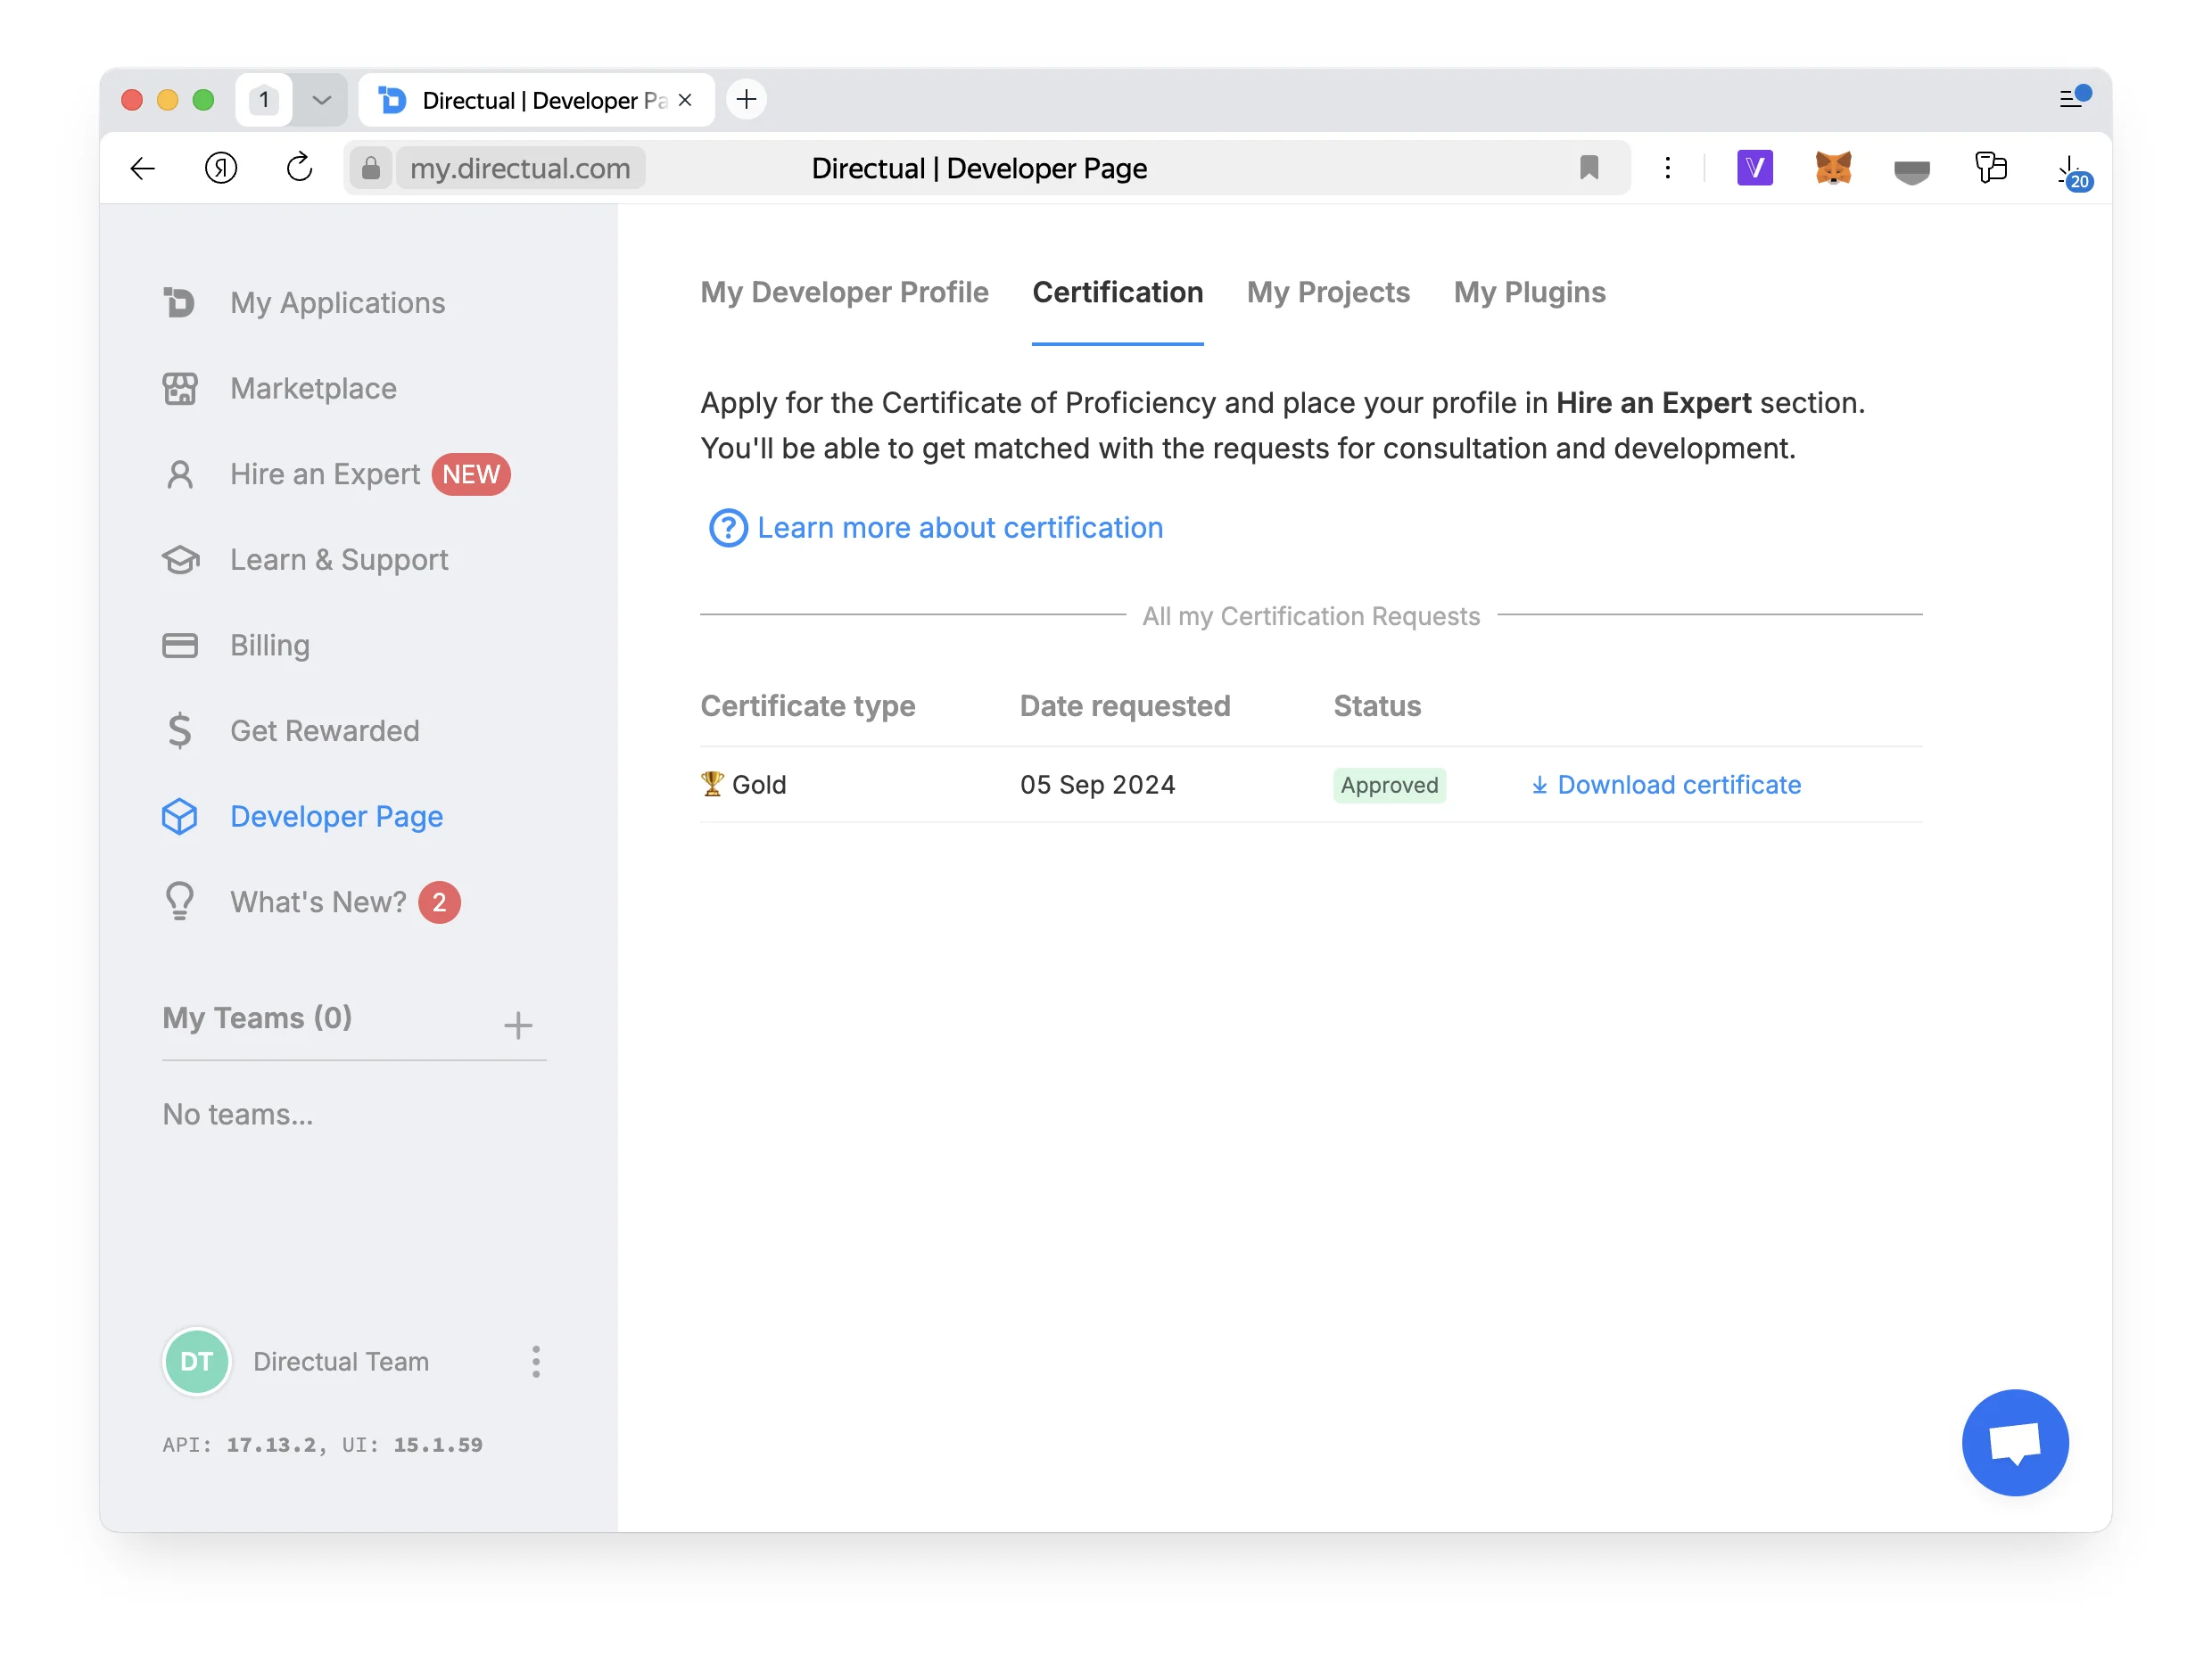The height and width of the screenshot is (1664, 2212).
Task: Open the browser three-dot menu
Action: click(x=1667, y=167)
